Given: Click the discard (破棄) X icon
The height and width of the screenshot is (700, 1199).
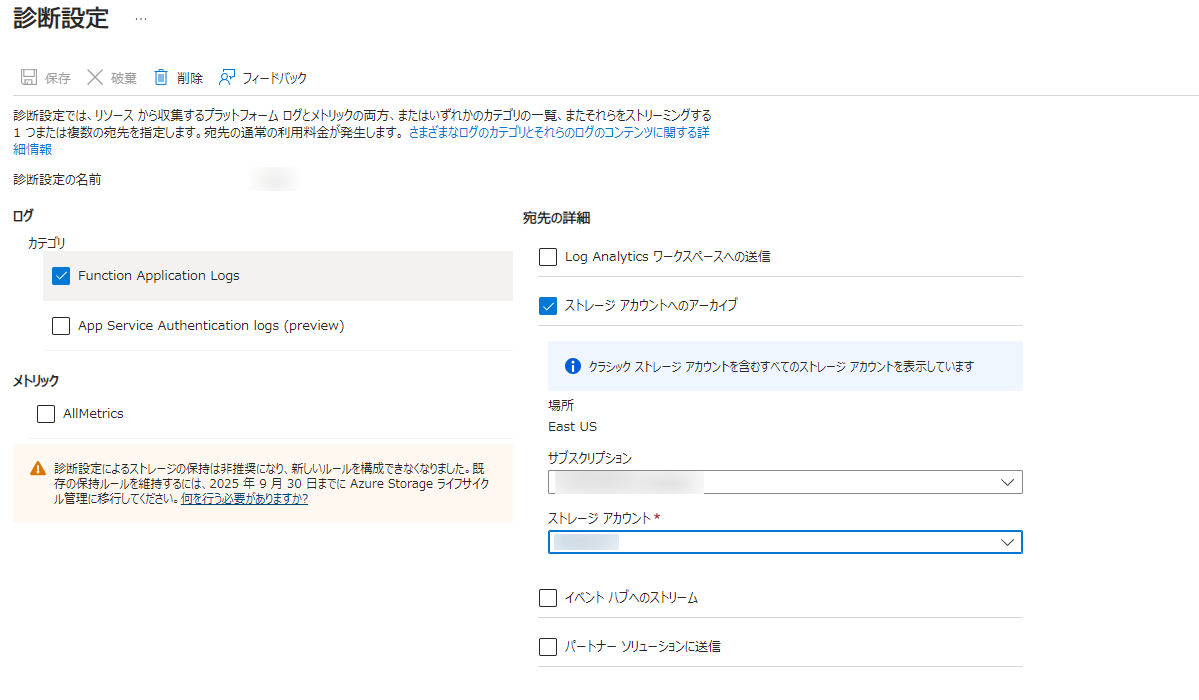Looking at the screenshot, I should [x=95, y=77].
